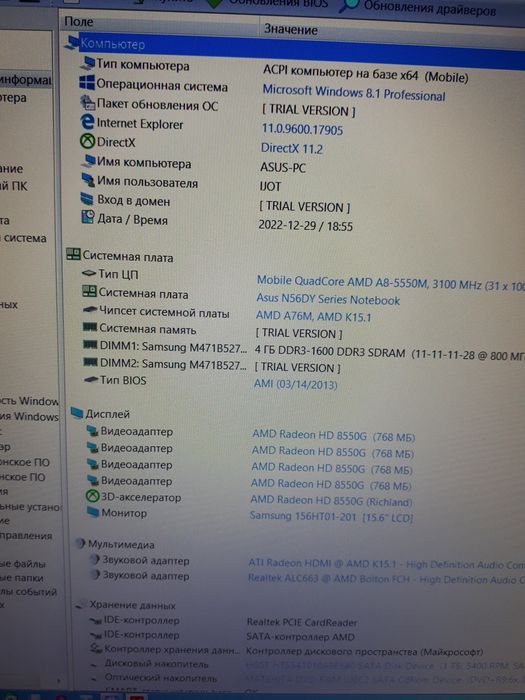The width and height of the screenshot is (525, 700).
Task: Click the Дисплей group header icon
Action: [77, 413]
